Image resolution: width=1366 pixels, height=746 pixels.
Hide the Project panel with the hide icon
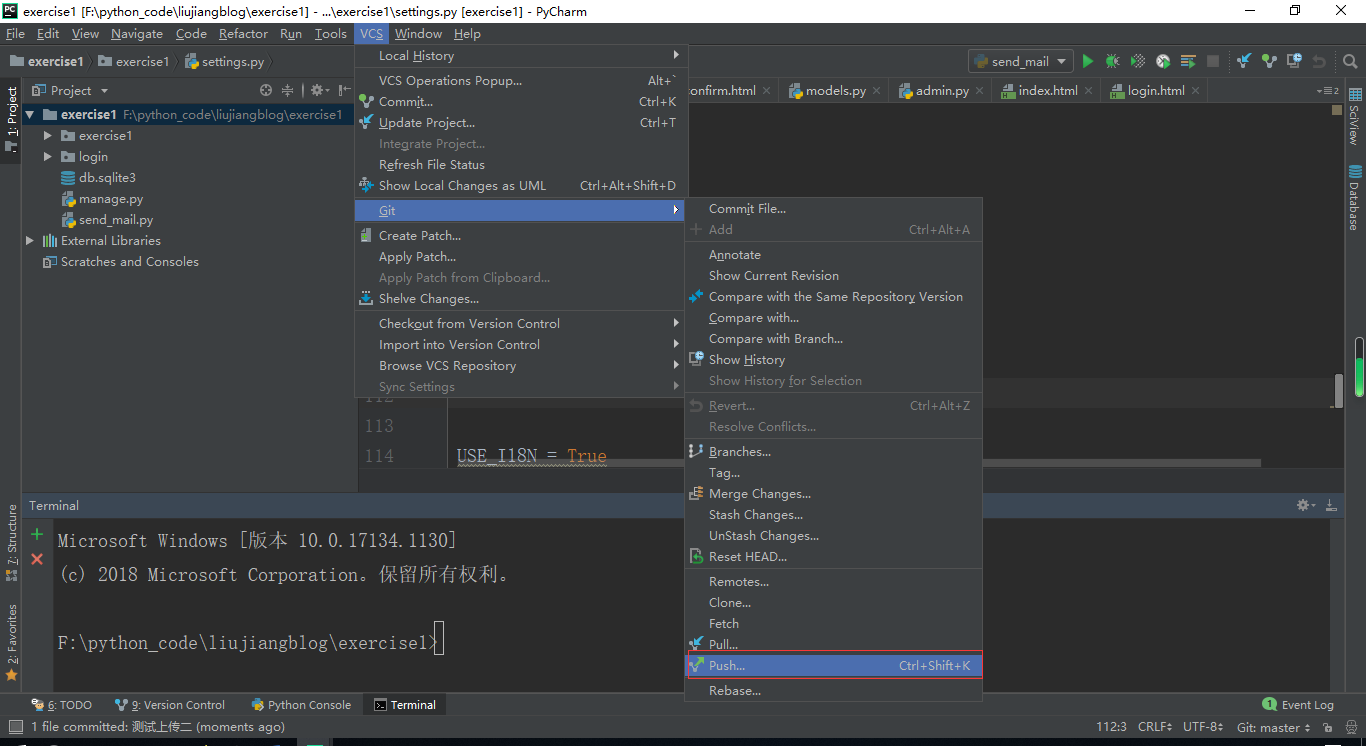tap(344, 90)
